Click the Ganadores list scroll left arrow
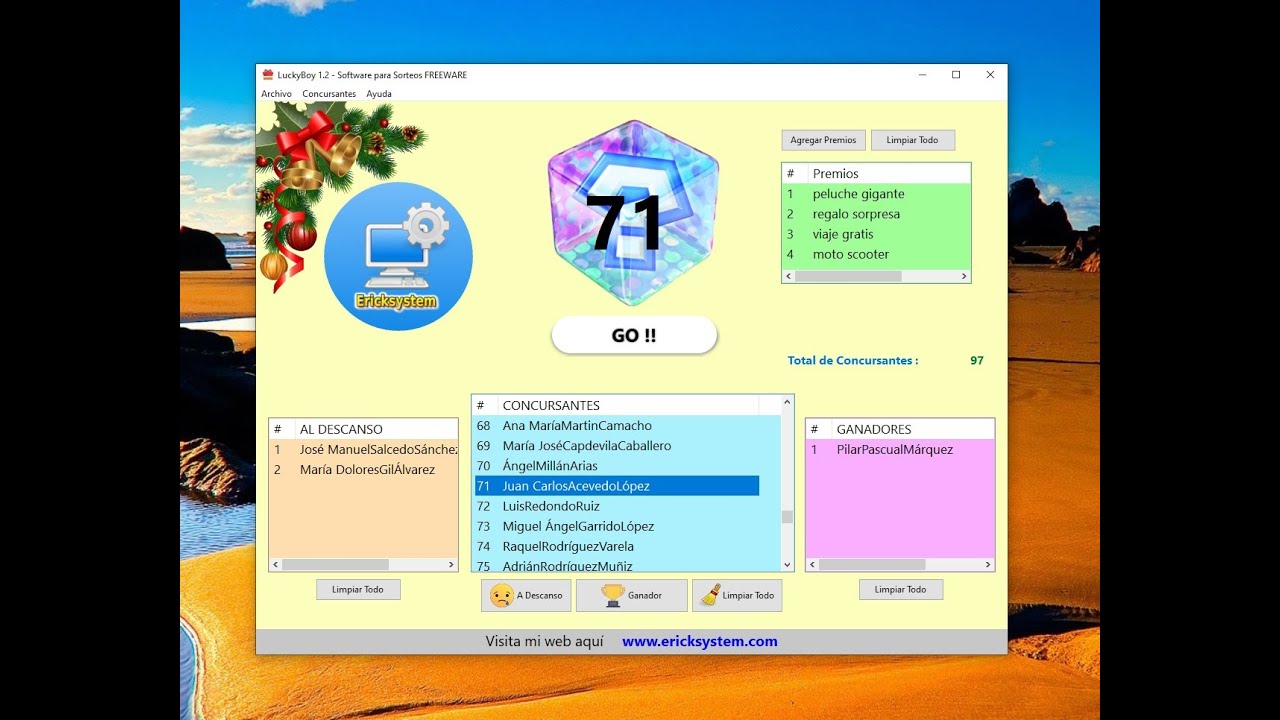Viewport: 1280px width, 720px height. pyautogui.click(x=813, y=565)
